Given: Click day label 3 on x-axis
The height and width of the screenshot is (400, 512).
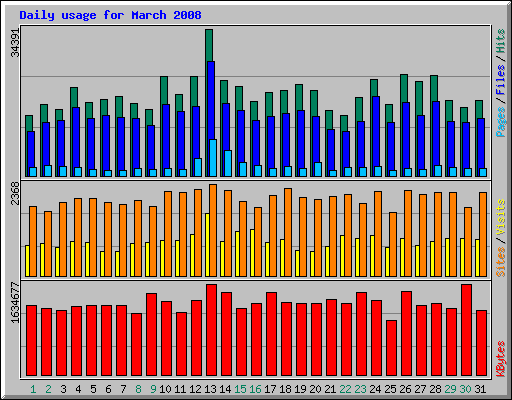Looking at the screenshot, I should tap(63, 389).
